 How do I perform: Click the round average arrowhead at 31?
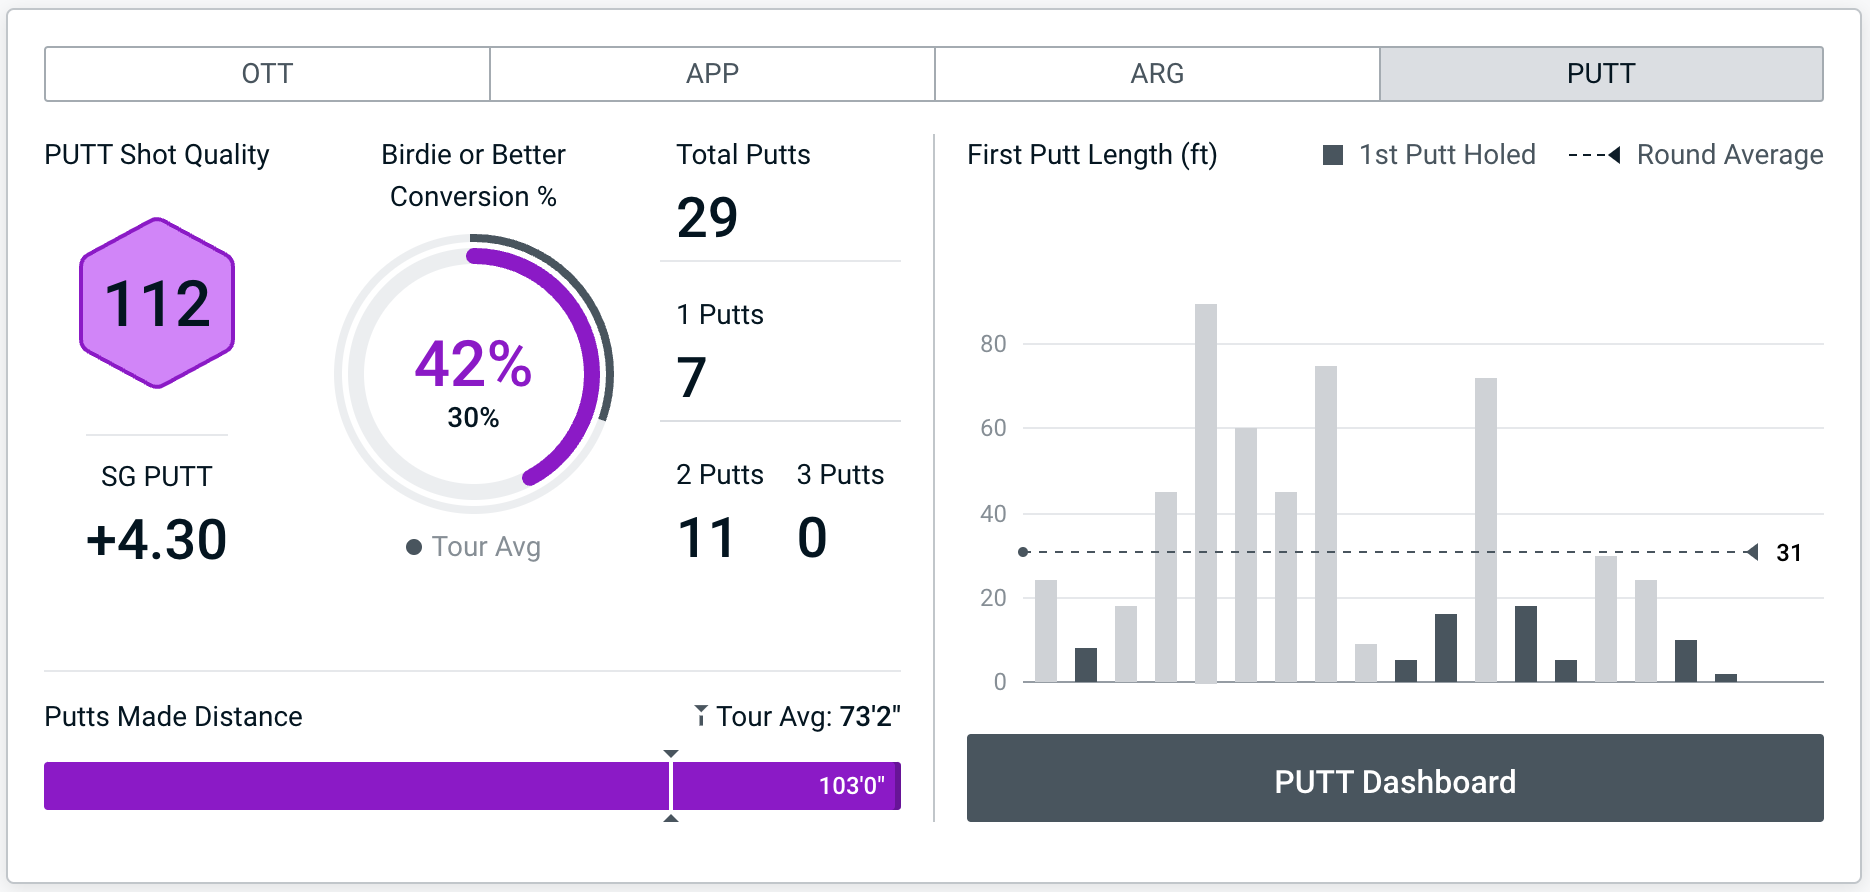pyautogui.click(x=1751, y=552)
